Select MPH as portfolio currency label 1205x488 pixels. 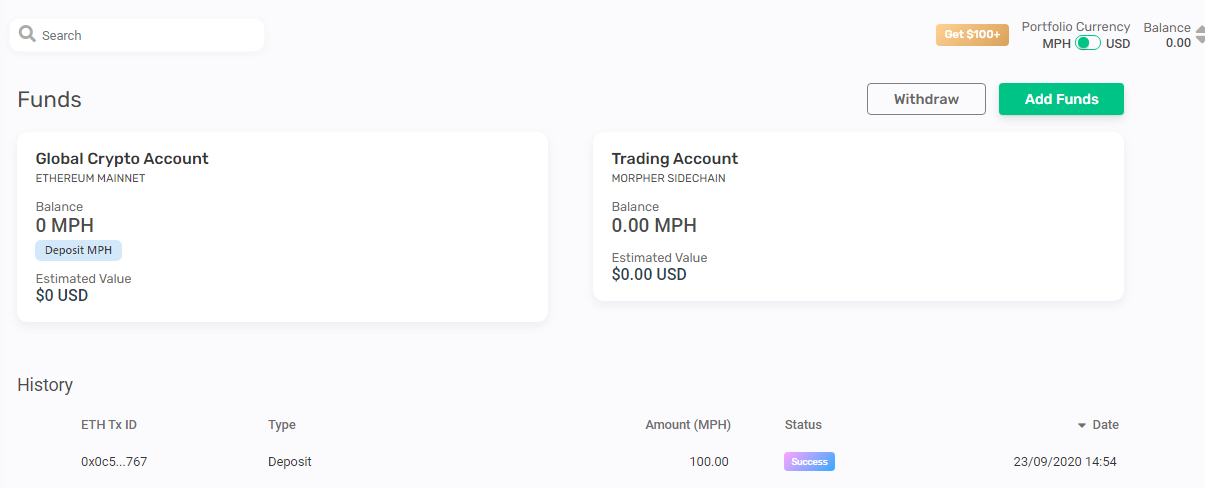(x=1056, y=44)
